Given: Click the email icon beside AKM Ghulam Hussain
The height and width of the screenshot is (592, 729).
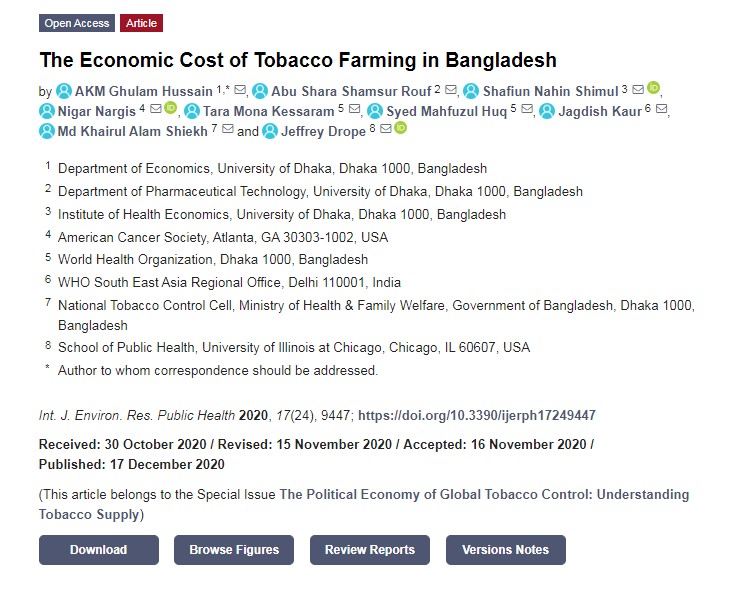Looking at the screenshot, I should [240, 91].
